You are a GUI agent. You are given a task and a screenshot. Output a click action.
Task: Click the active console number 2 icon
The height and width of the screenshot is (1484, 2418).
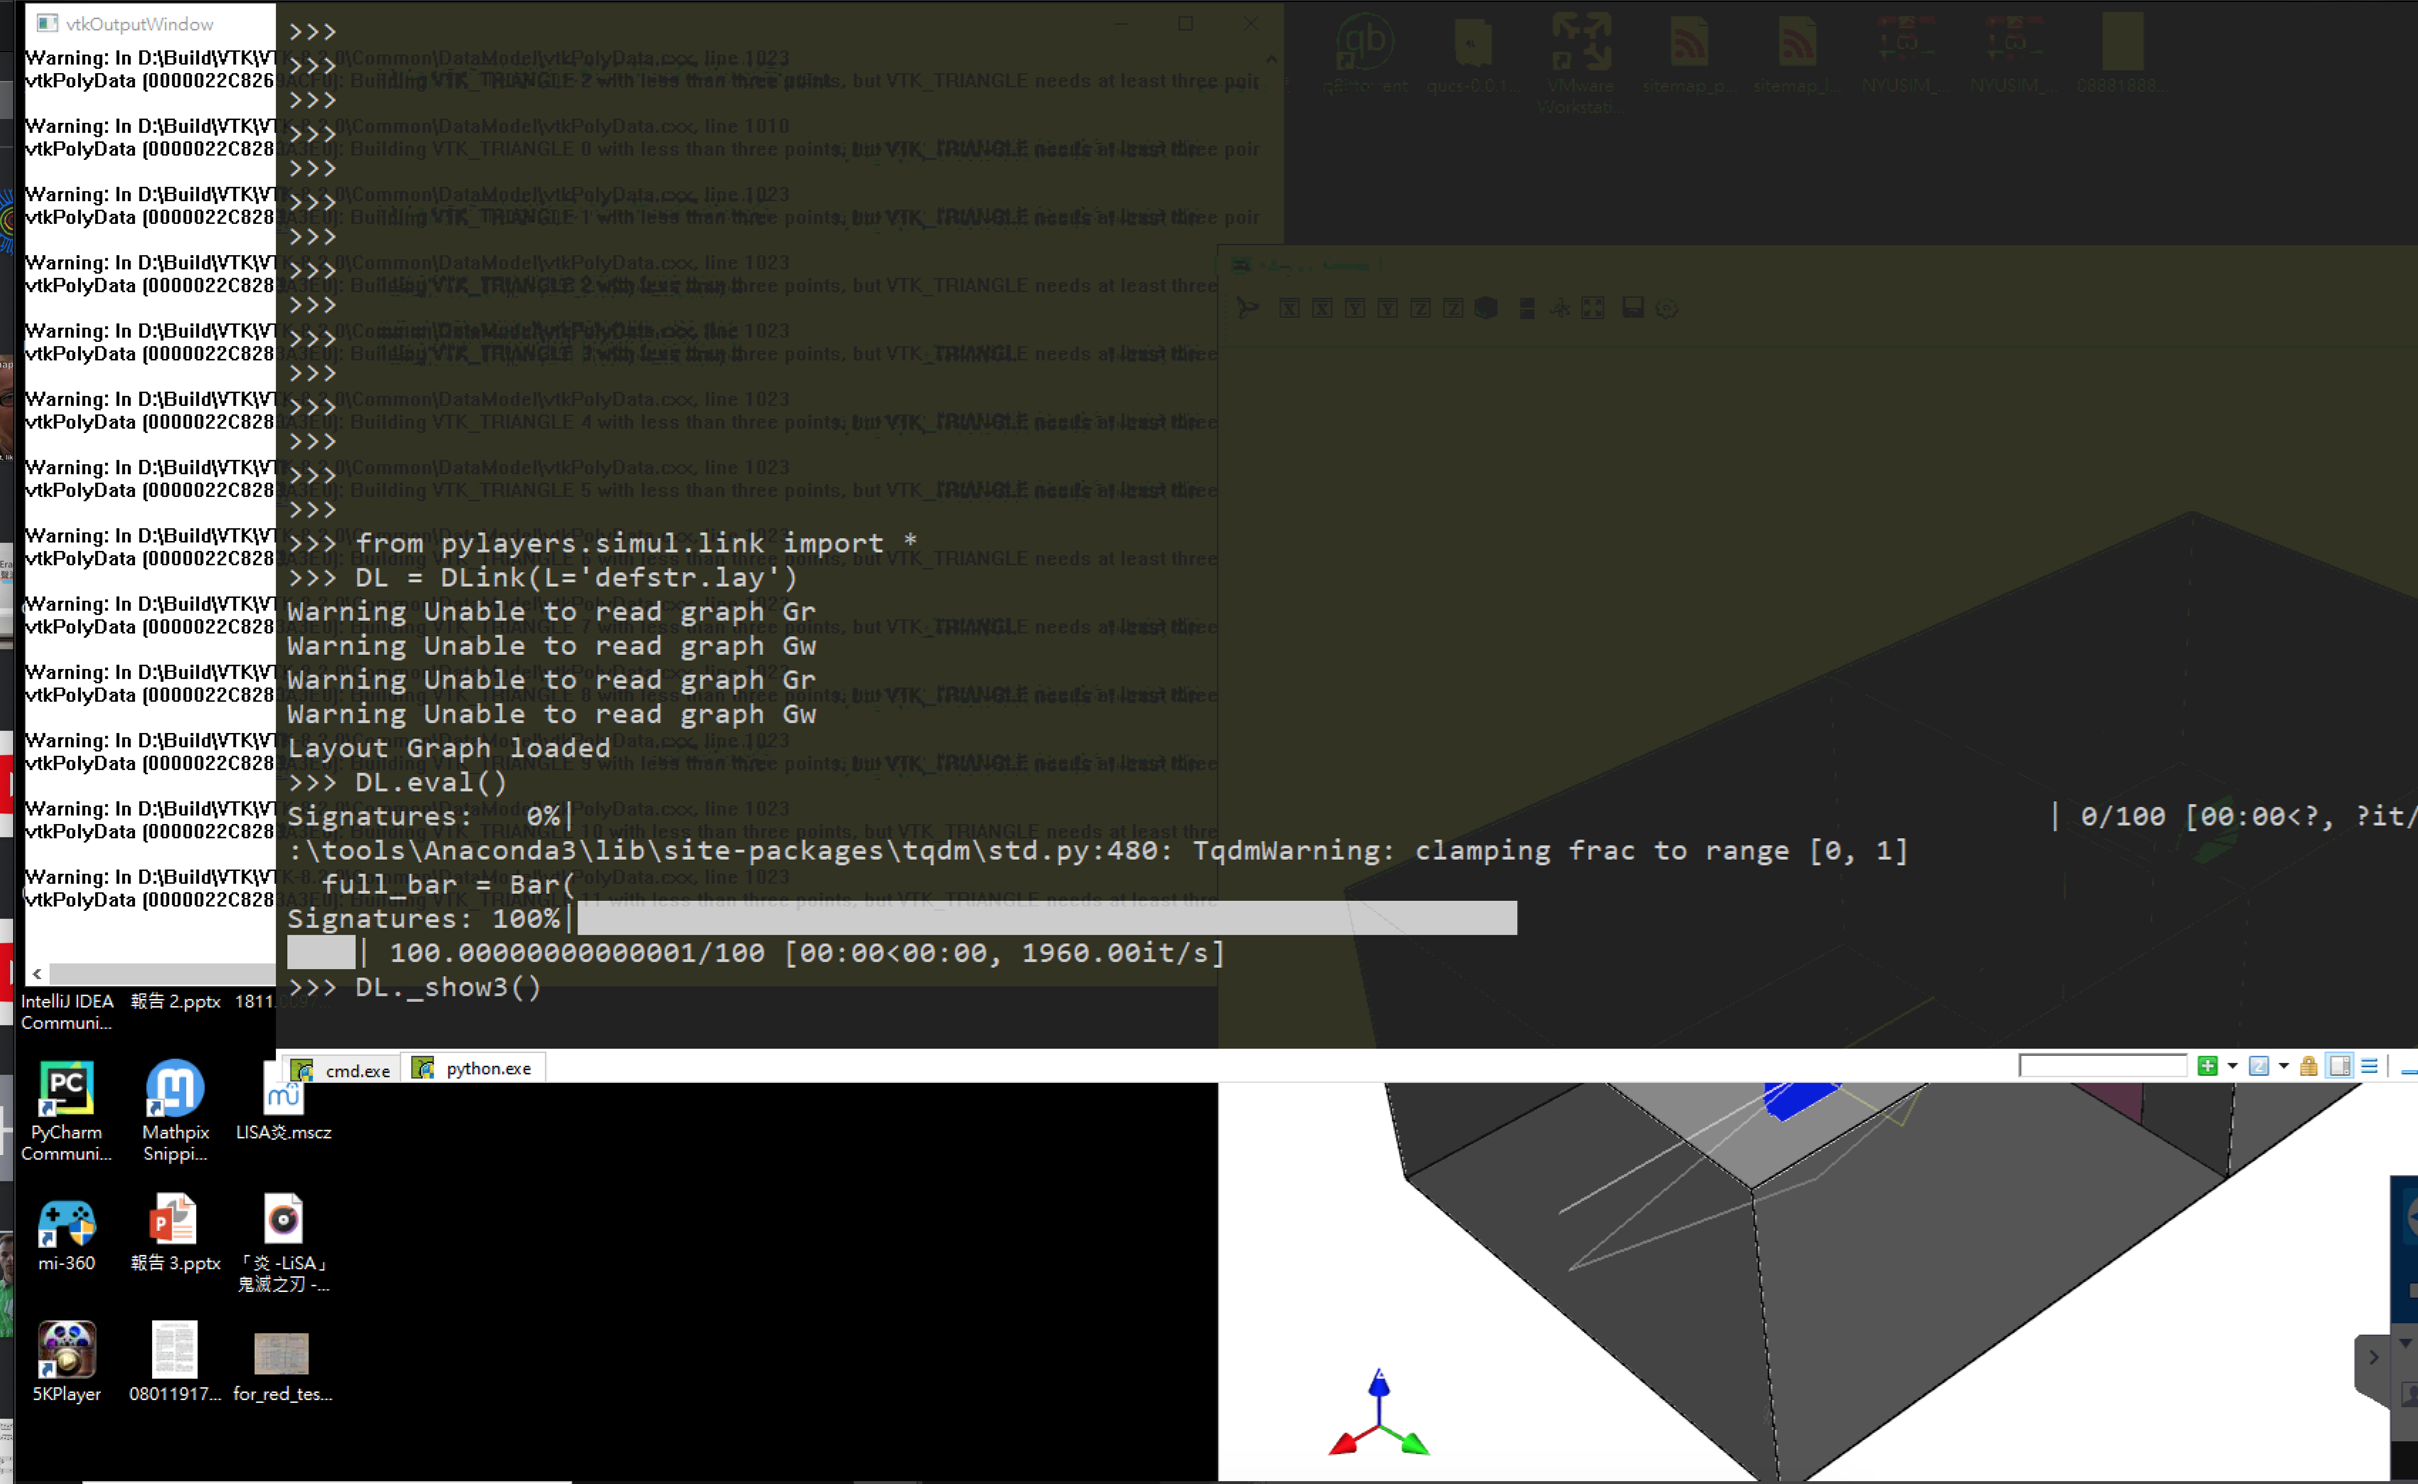pyautogui.click(x=2258, y=1066)
